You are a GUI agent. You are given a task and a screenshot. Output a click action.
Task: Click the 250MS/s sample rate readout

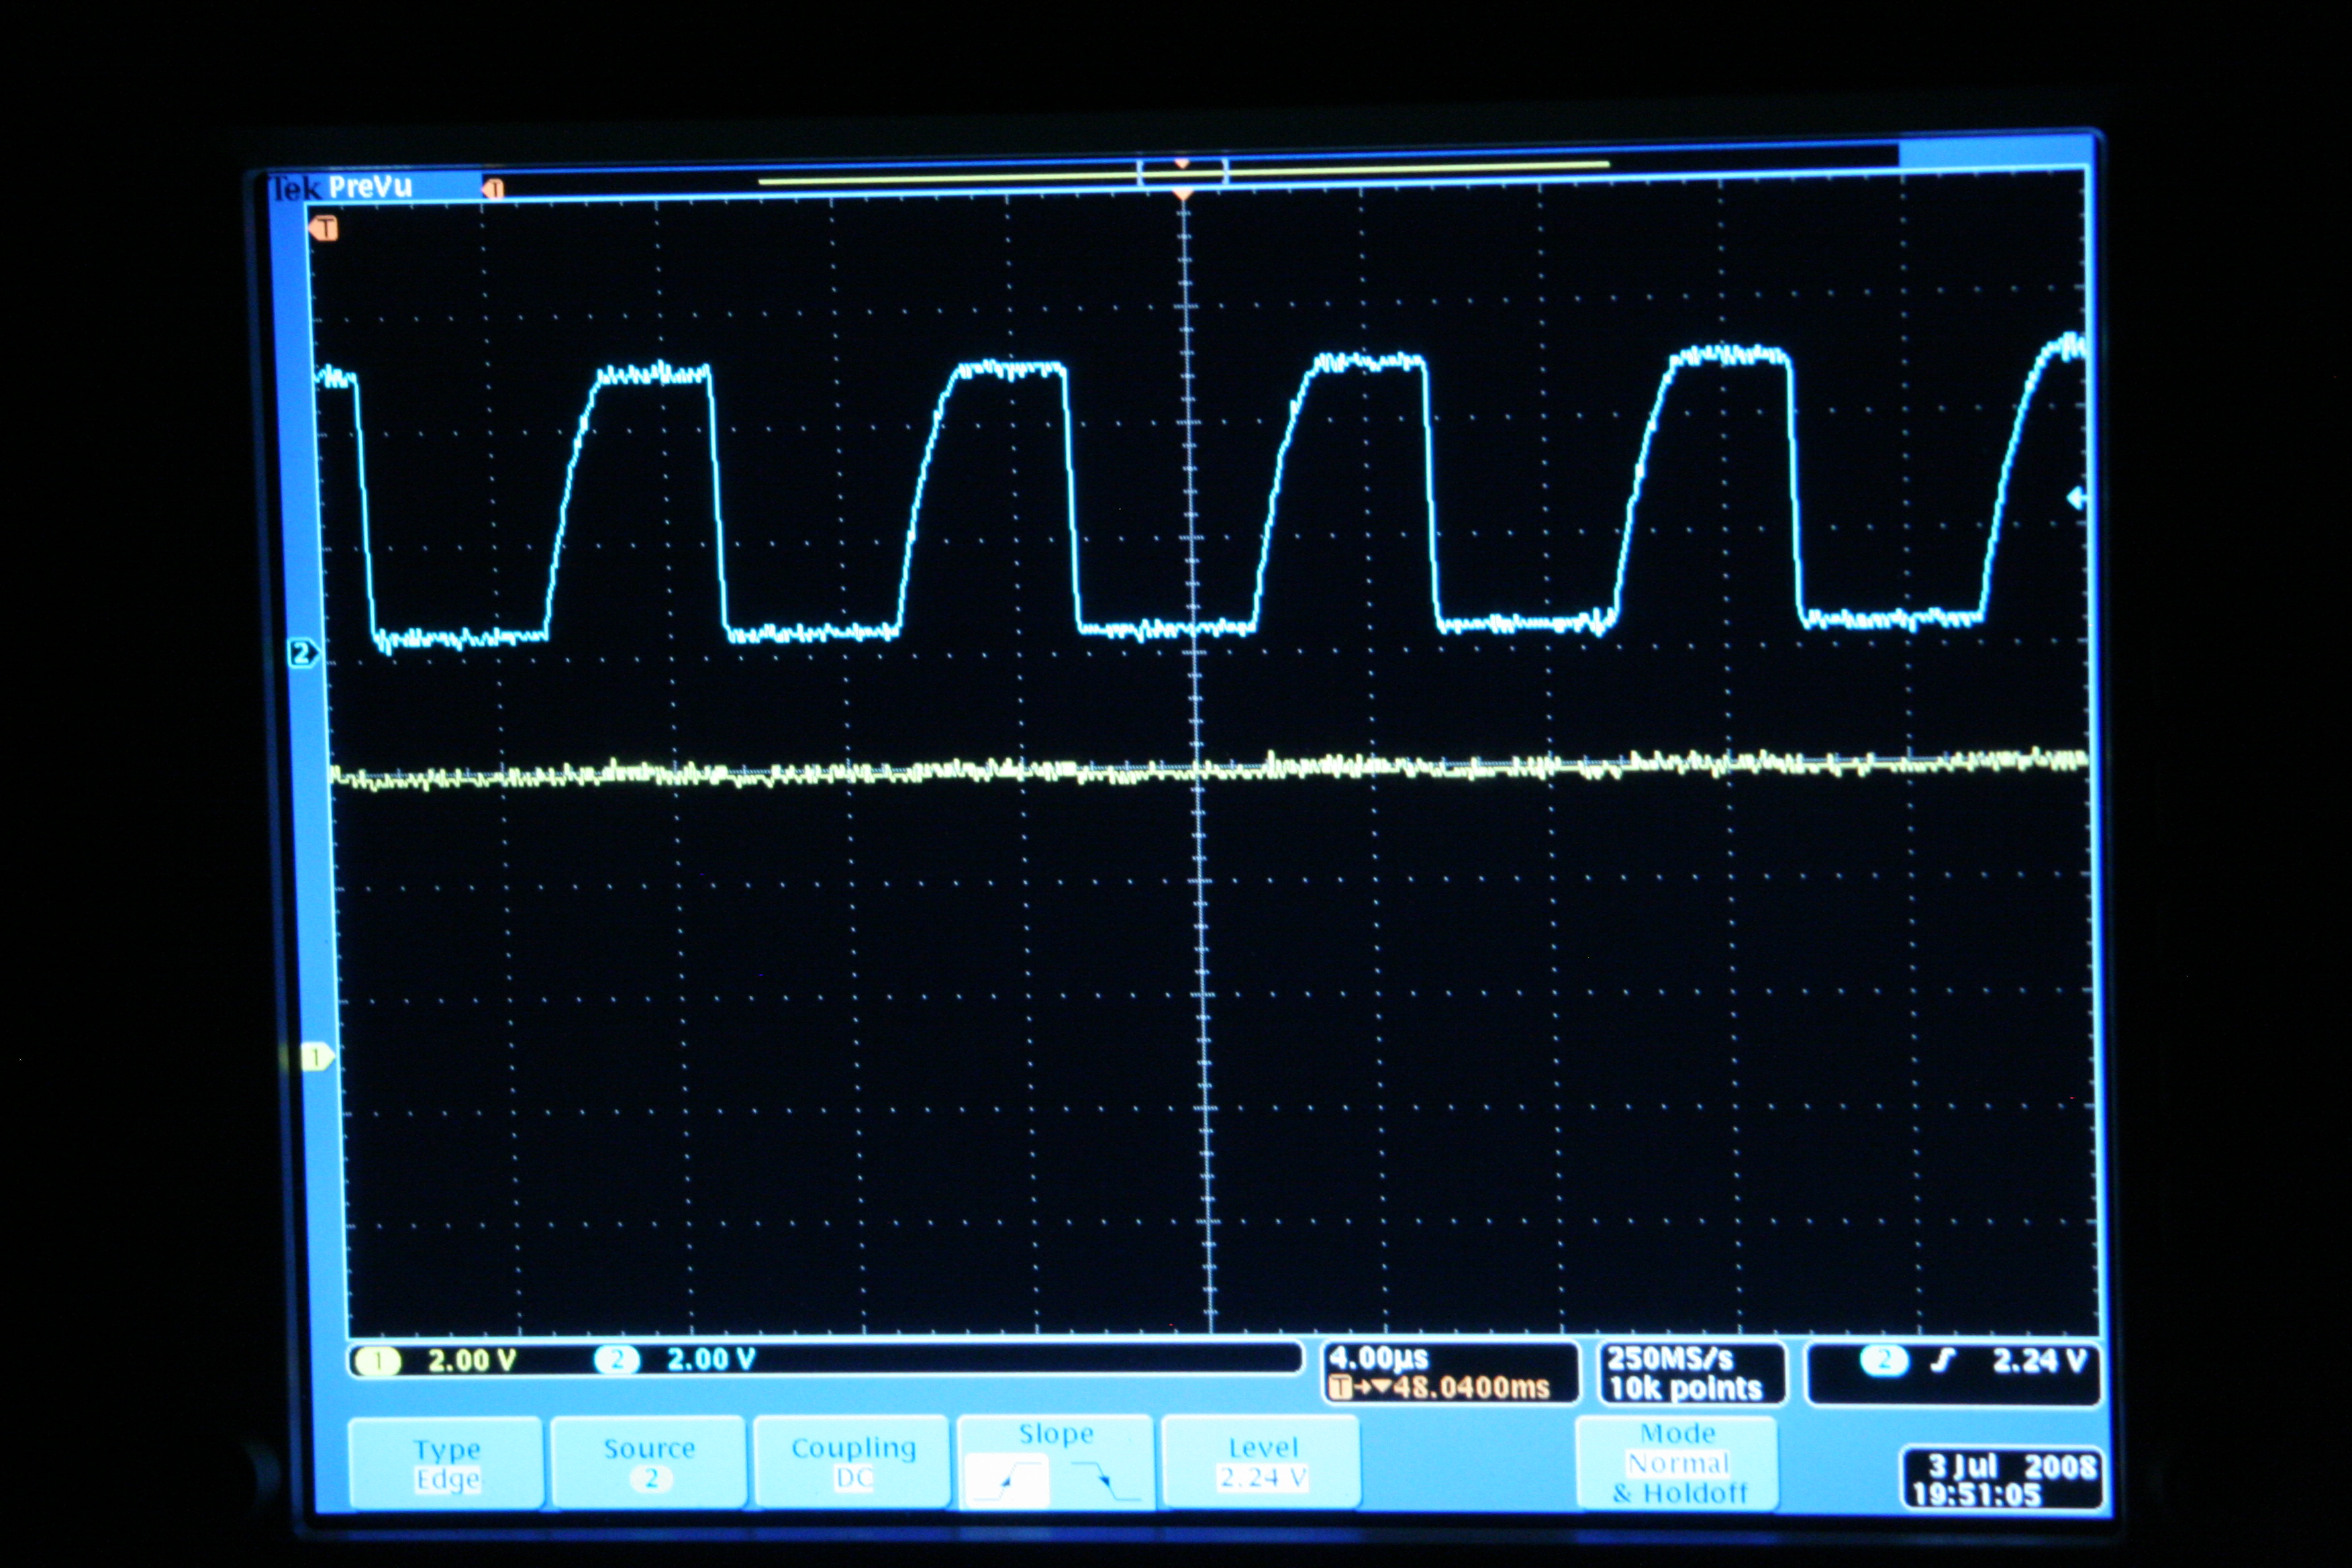1670,1358
